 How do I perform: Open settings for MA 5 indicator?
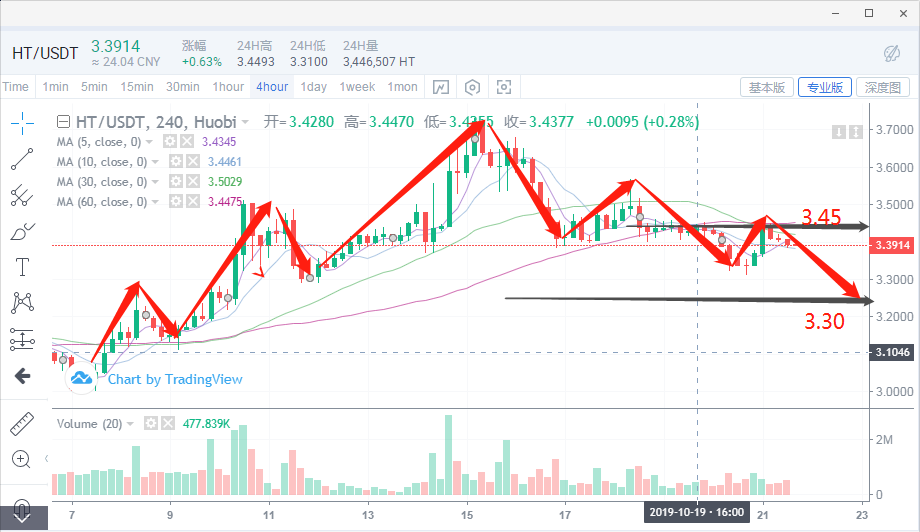point(170,141)
